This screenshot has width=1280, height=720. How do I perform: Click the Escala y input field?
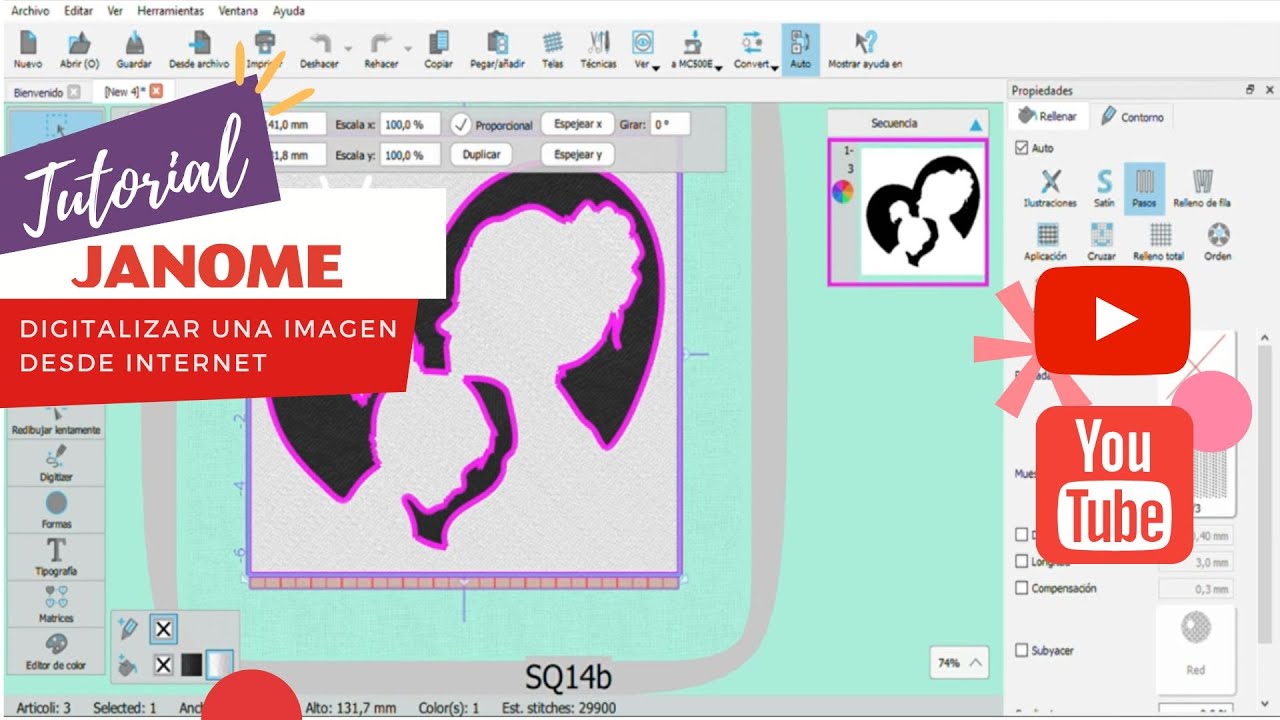pyautogui.click(x=409, y=155)
